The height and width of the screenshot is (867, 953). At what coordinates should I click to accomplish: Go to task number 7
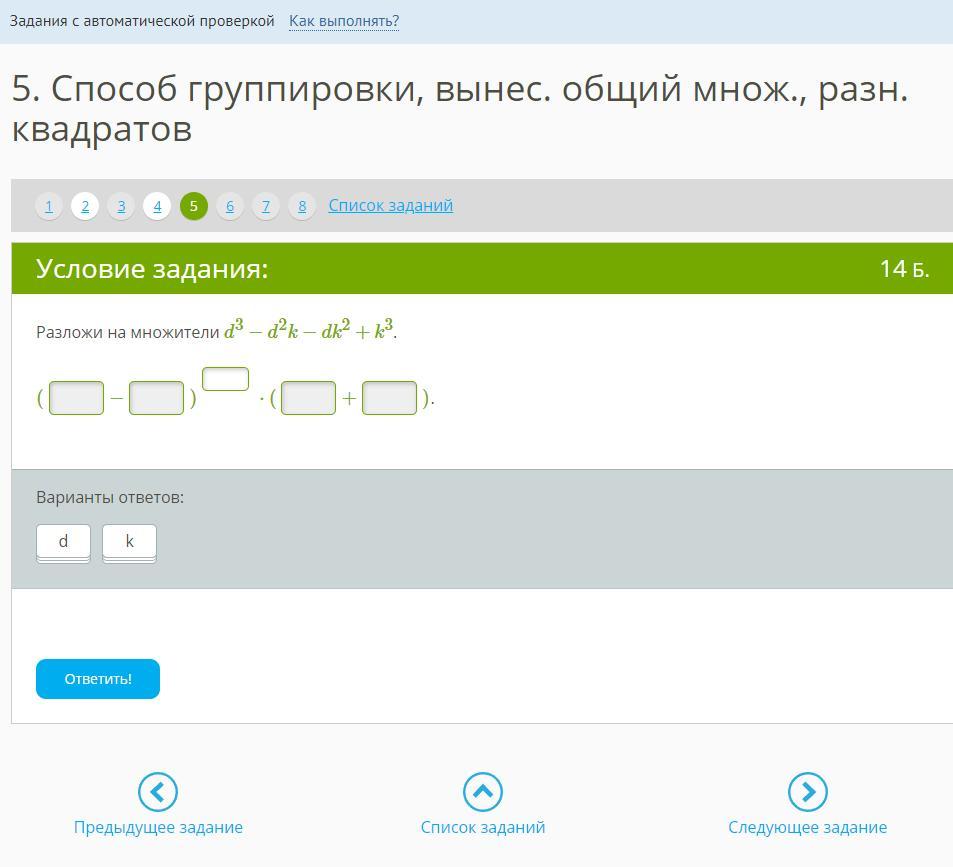(266, 206)
